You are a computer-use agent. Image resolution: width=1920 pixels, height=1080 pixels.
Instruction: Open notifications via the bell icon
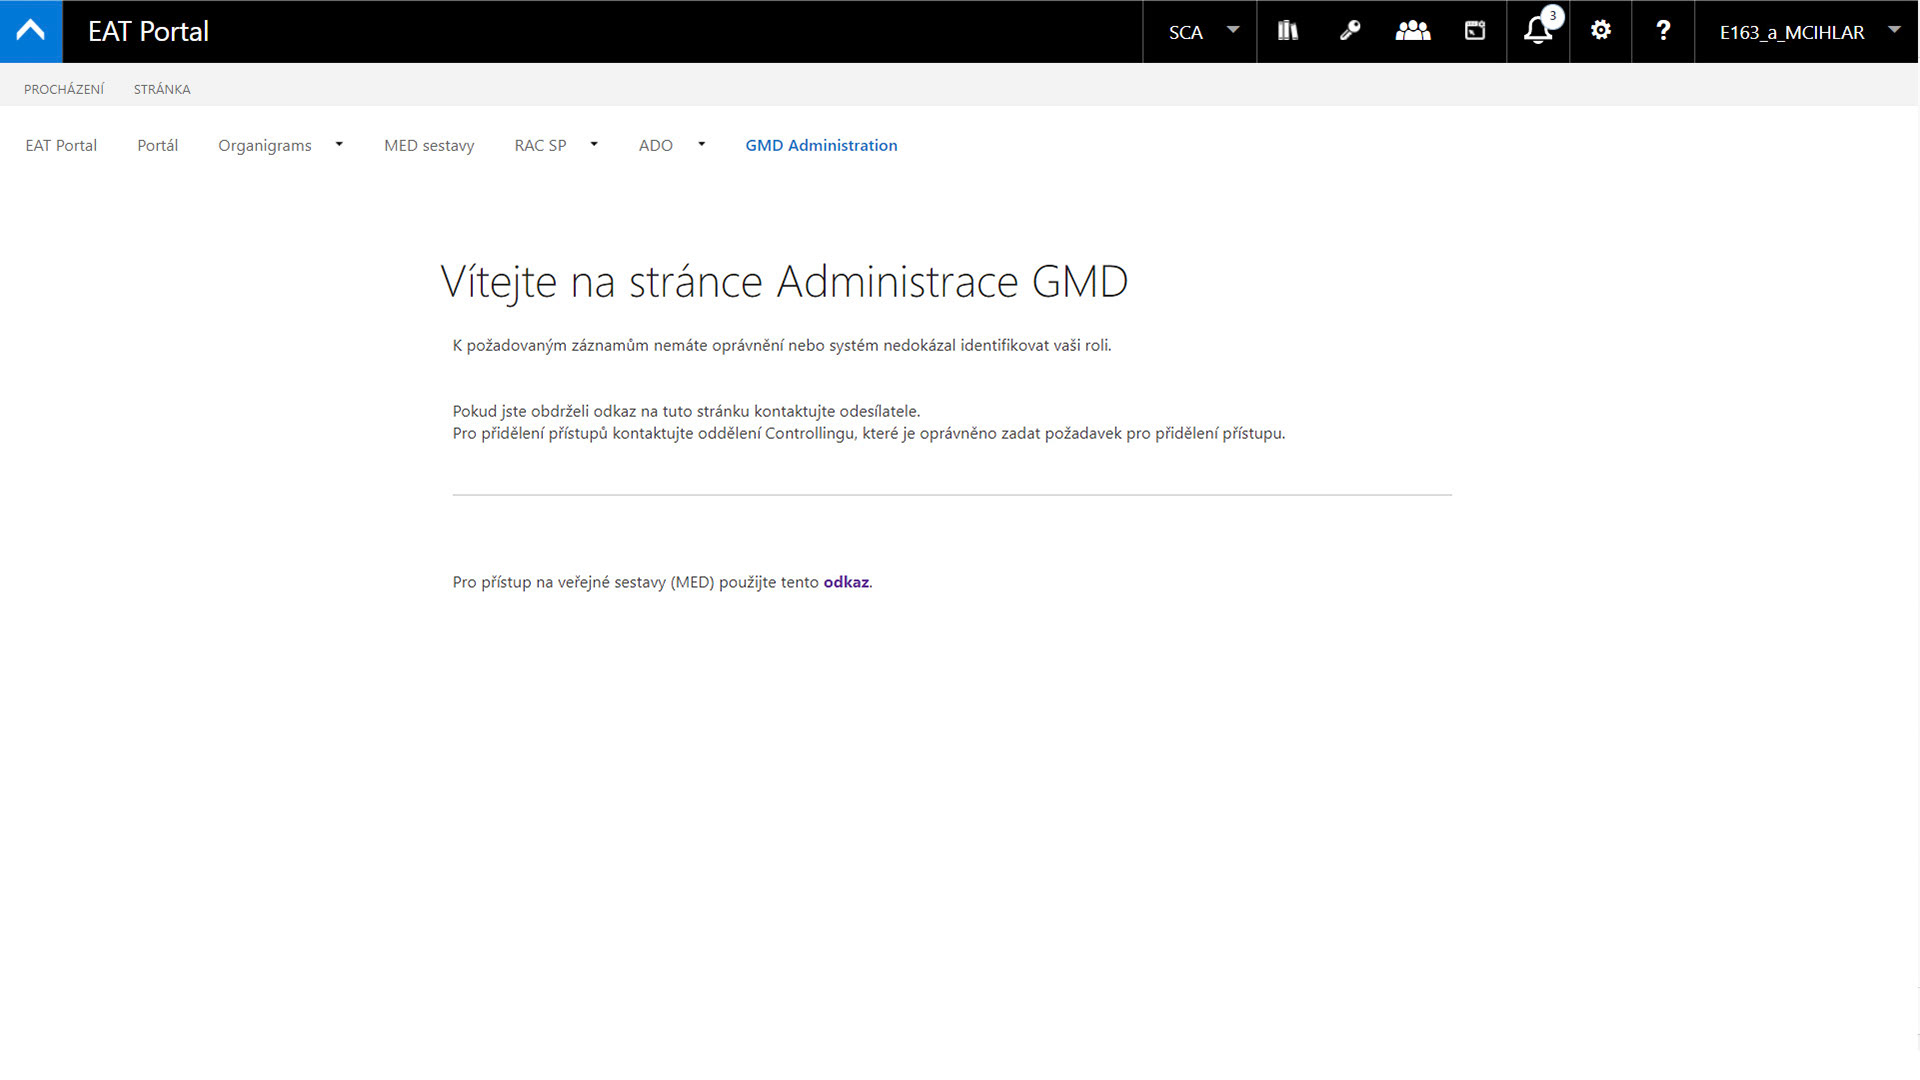[1537, 33]
